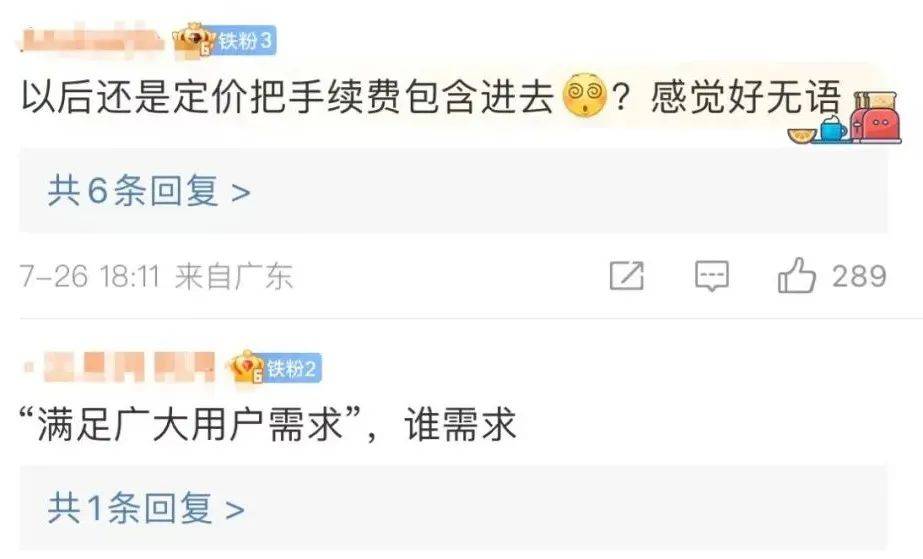Click the share icon on first comment
Screen dimensions: 923x559
[x=626, y=276]
